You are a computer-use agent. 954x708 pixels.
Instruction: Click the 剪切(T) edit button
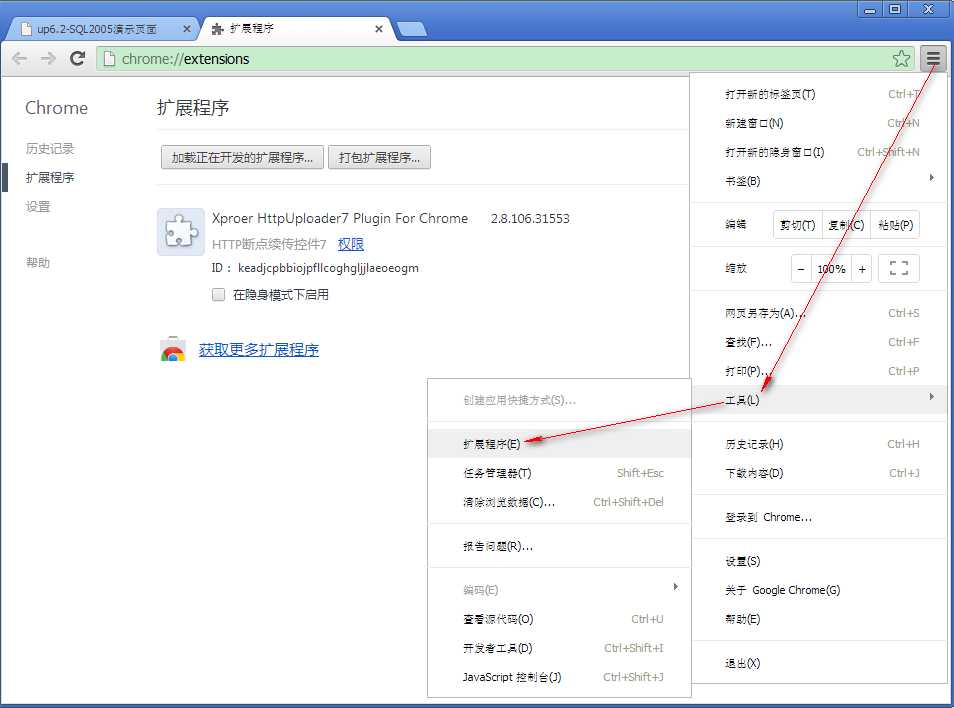pyautogui.click(x=798, y=225)
